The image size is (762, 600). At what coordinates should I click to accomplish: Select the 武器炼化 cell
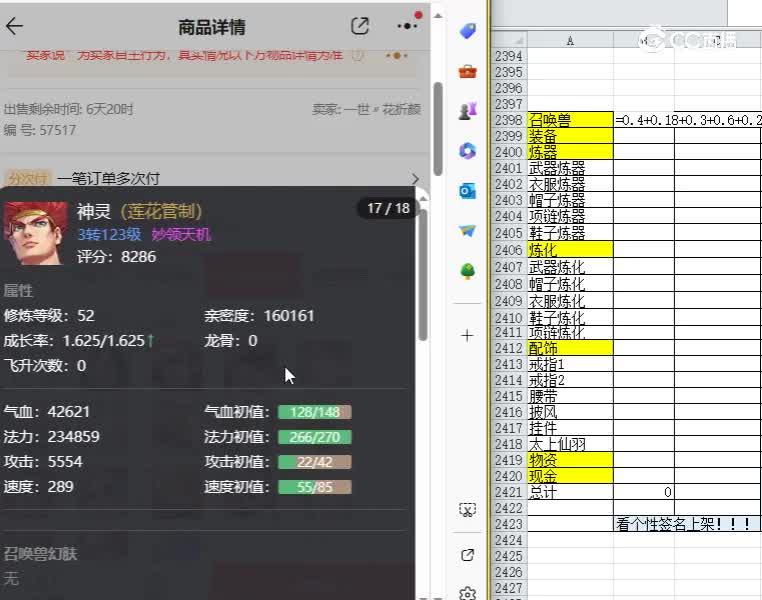[570, 267]
